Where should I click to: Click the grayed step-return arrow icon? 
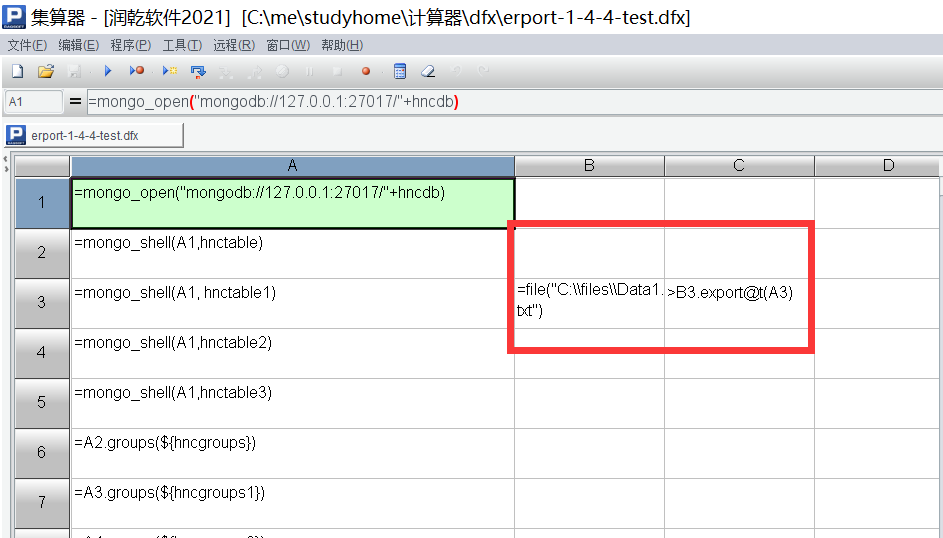[254, 72]
